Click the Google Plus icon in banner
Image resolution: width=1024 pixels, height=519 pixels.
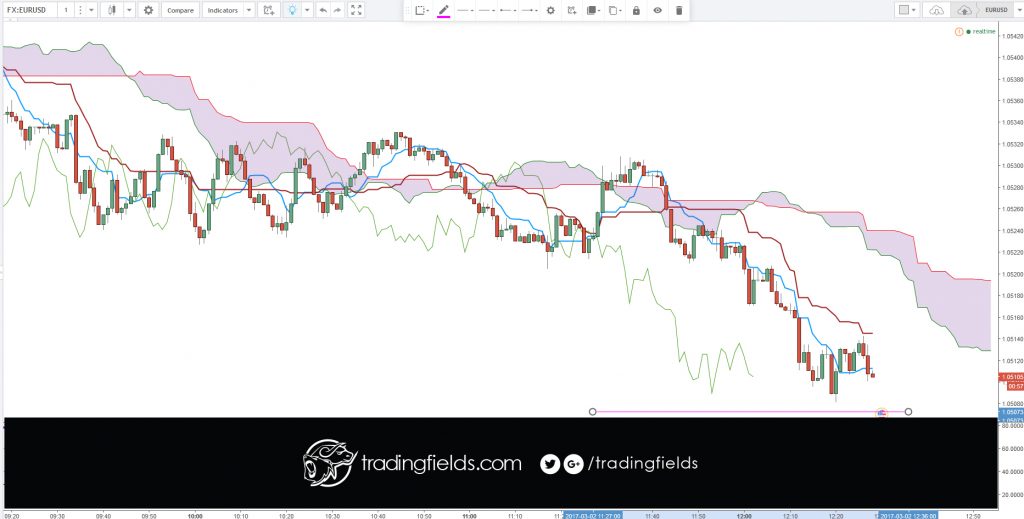(573, 464)
